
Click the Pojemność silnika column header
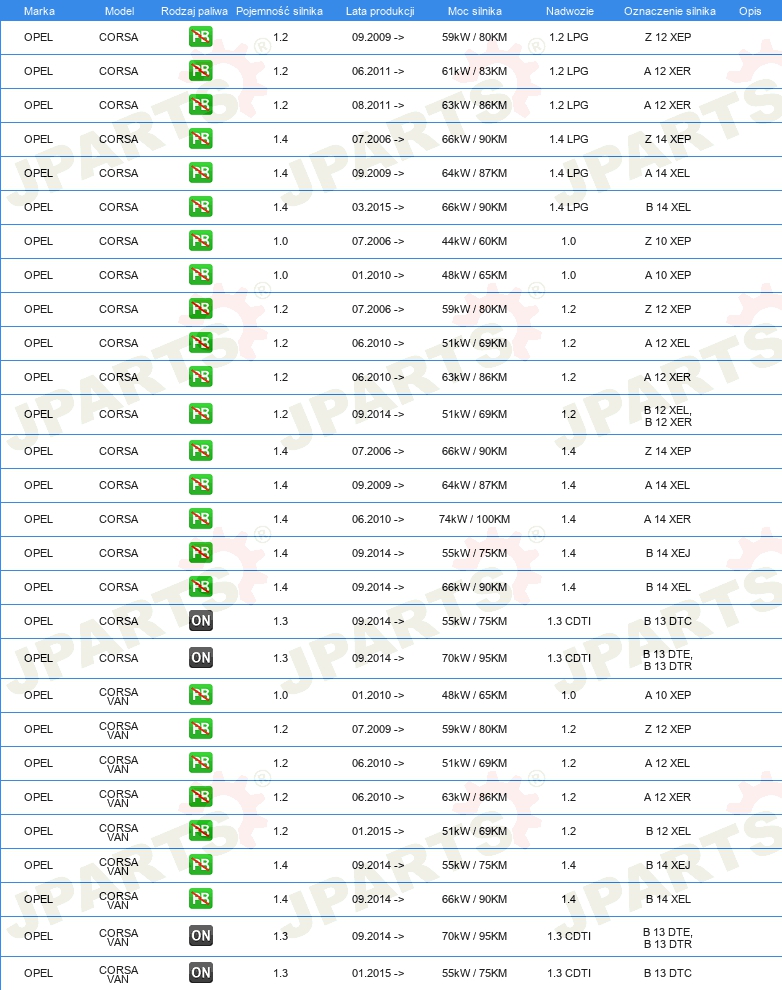tap(279, 11)
